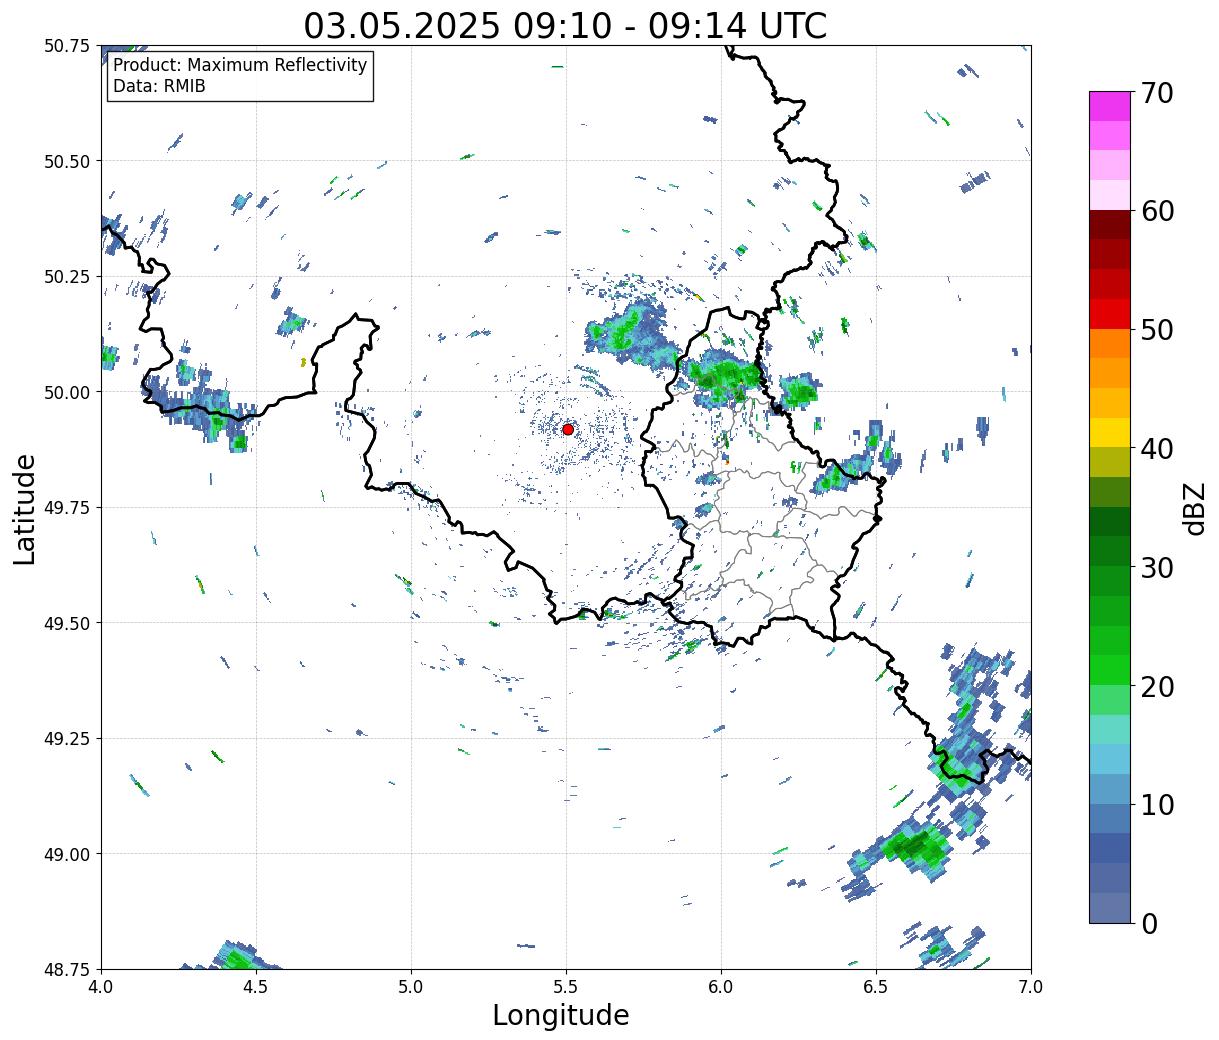Click the Latitude axis label
Image resolution: width=1219 pixels, height=1040 pixels.
coord(25,509)
